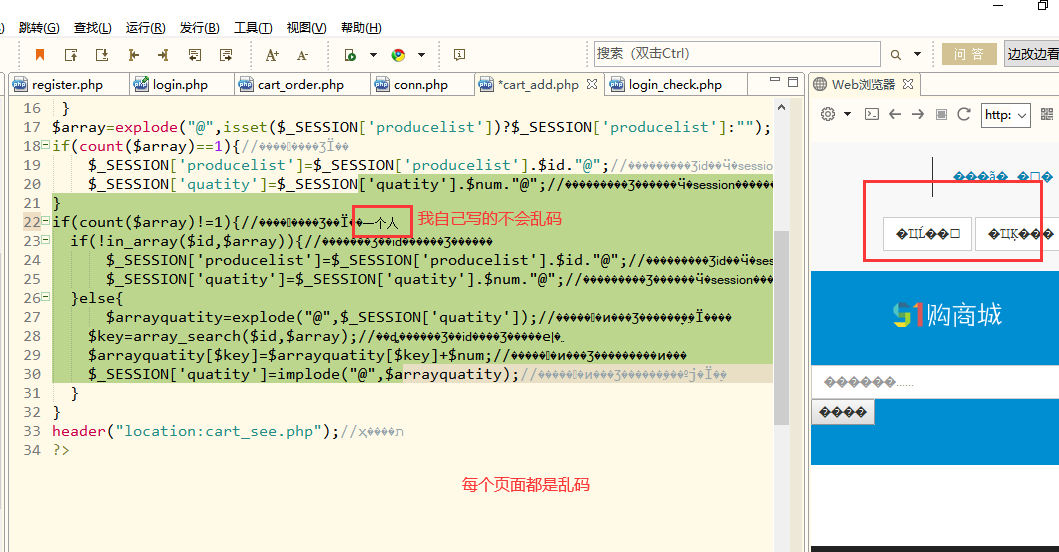
Task: Collapse the code fold at line 18
Action: [45, 145]
